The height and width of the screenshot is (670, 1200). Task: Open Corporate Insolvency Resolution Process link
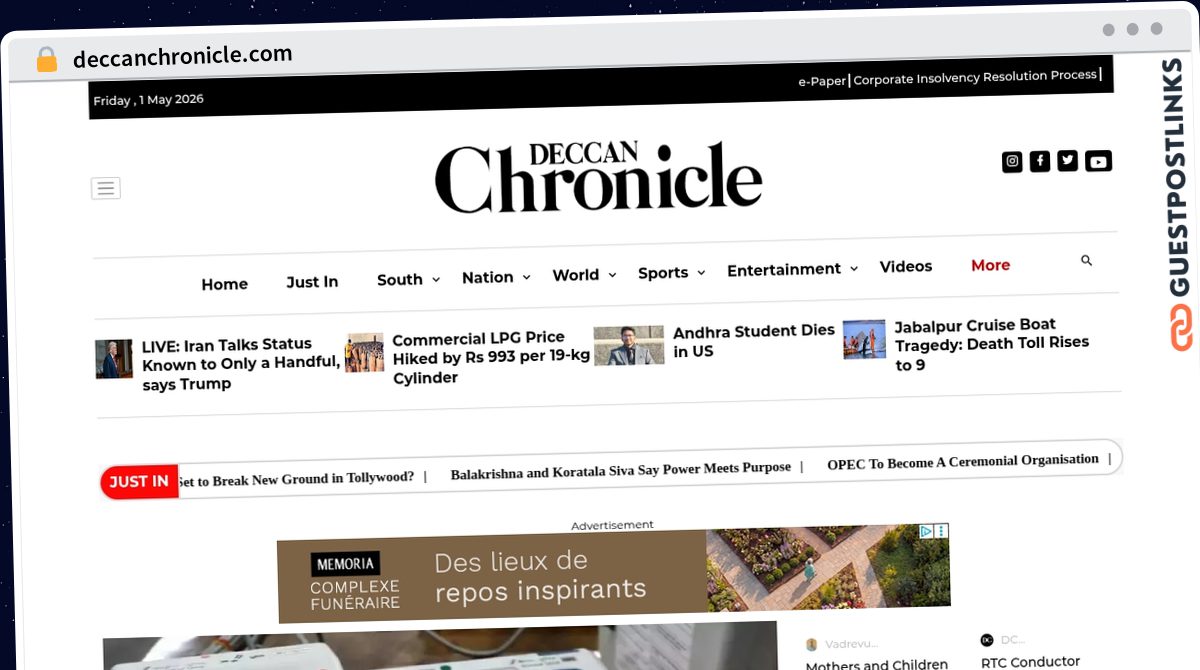click(975, 77)
